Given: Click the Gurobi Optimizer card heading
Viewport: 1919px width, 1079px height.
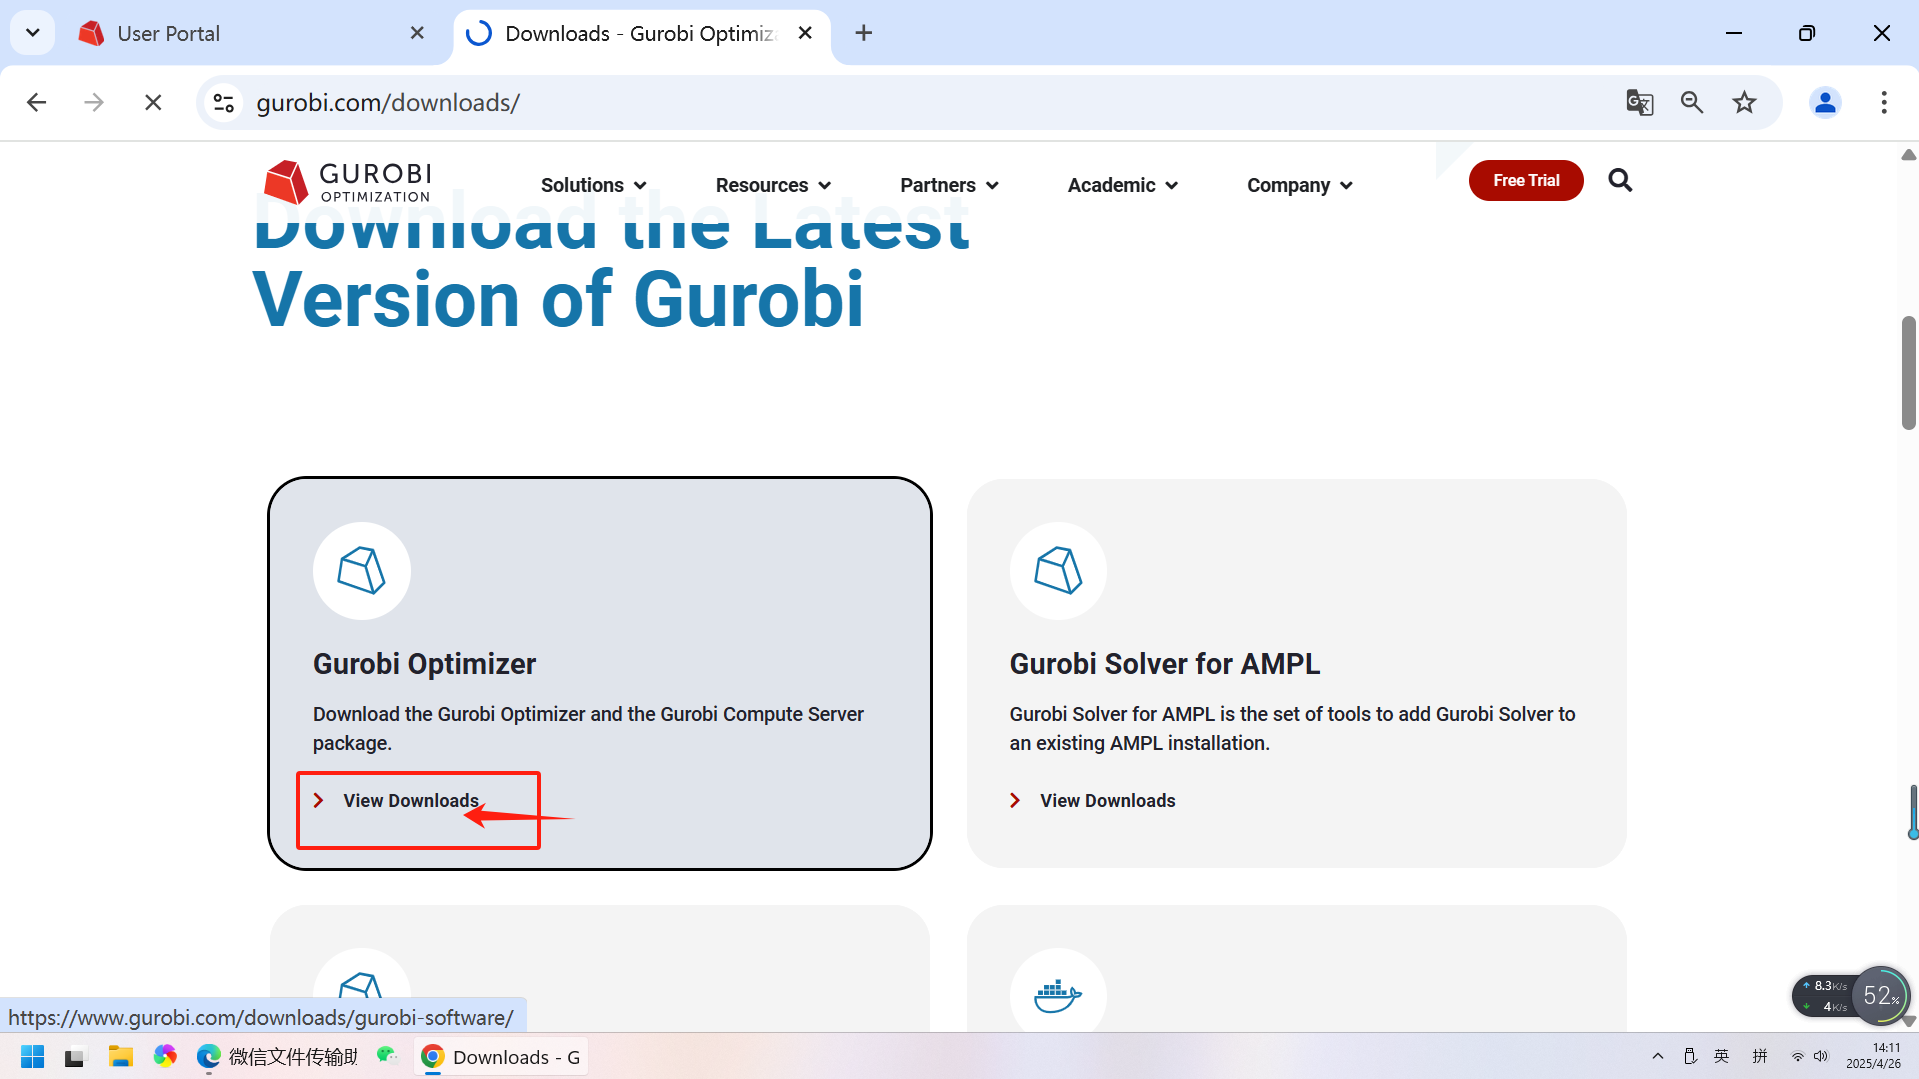Looking at the screenshot, I should click(x=424, y=664).
